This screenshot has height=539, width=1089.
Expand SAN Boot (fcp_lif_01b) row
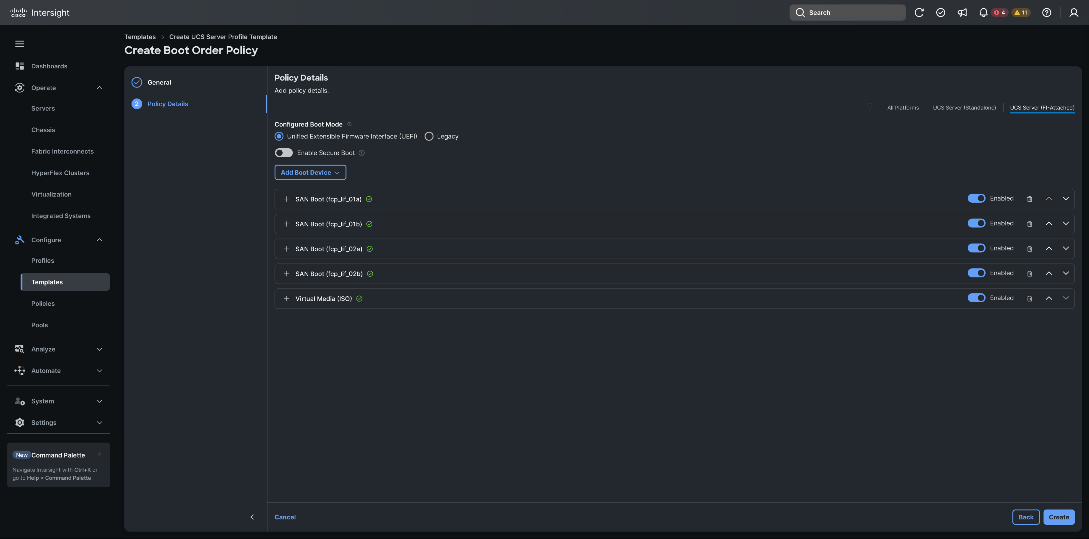(286, 224)
